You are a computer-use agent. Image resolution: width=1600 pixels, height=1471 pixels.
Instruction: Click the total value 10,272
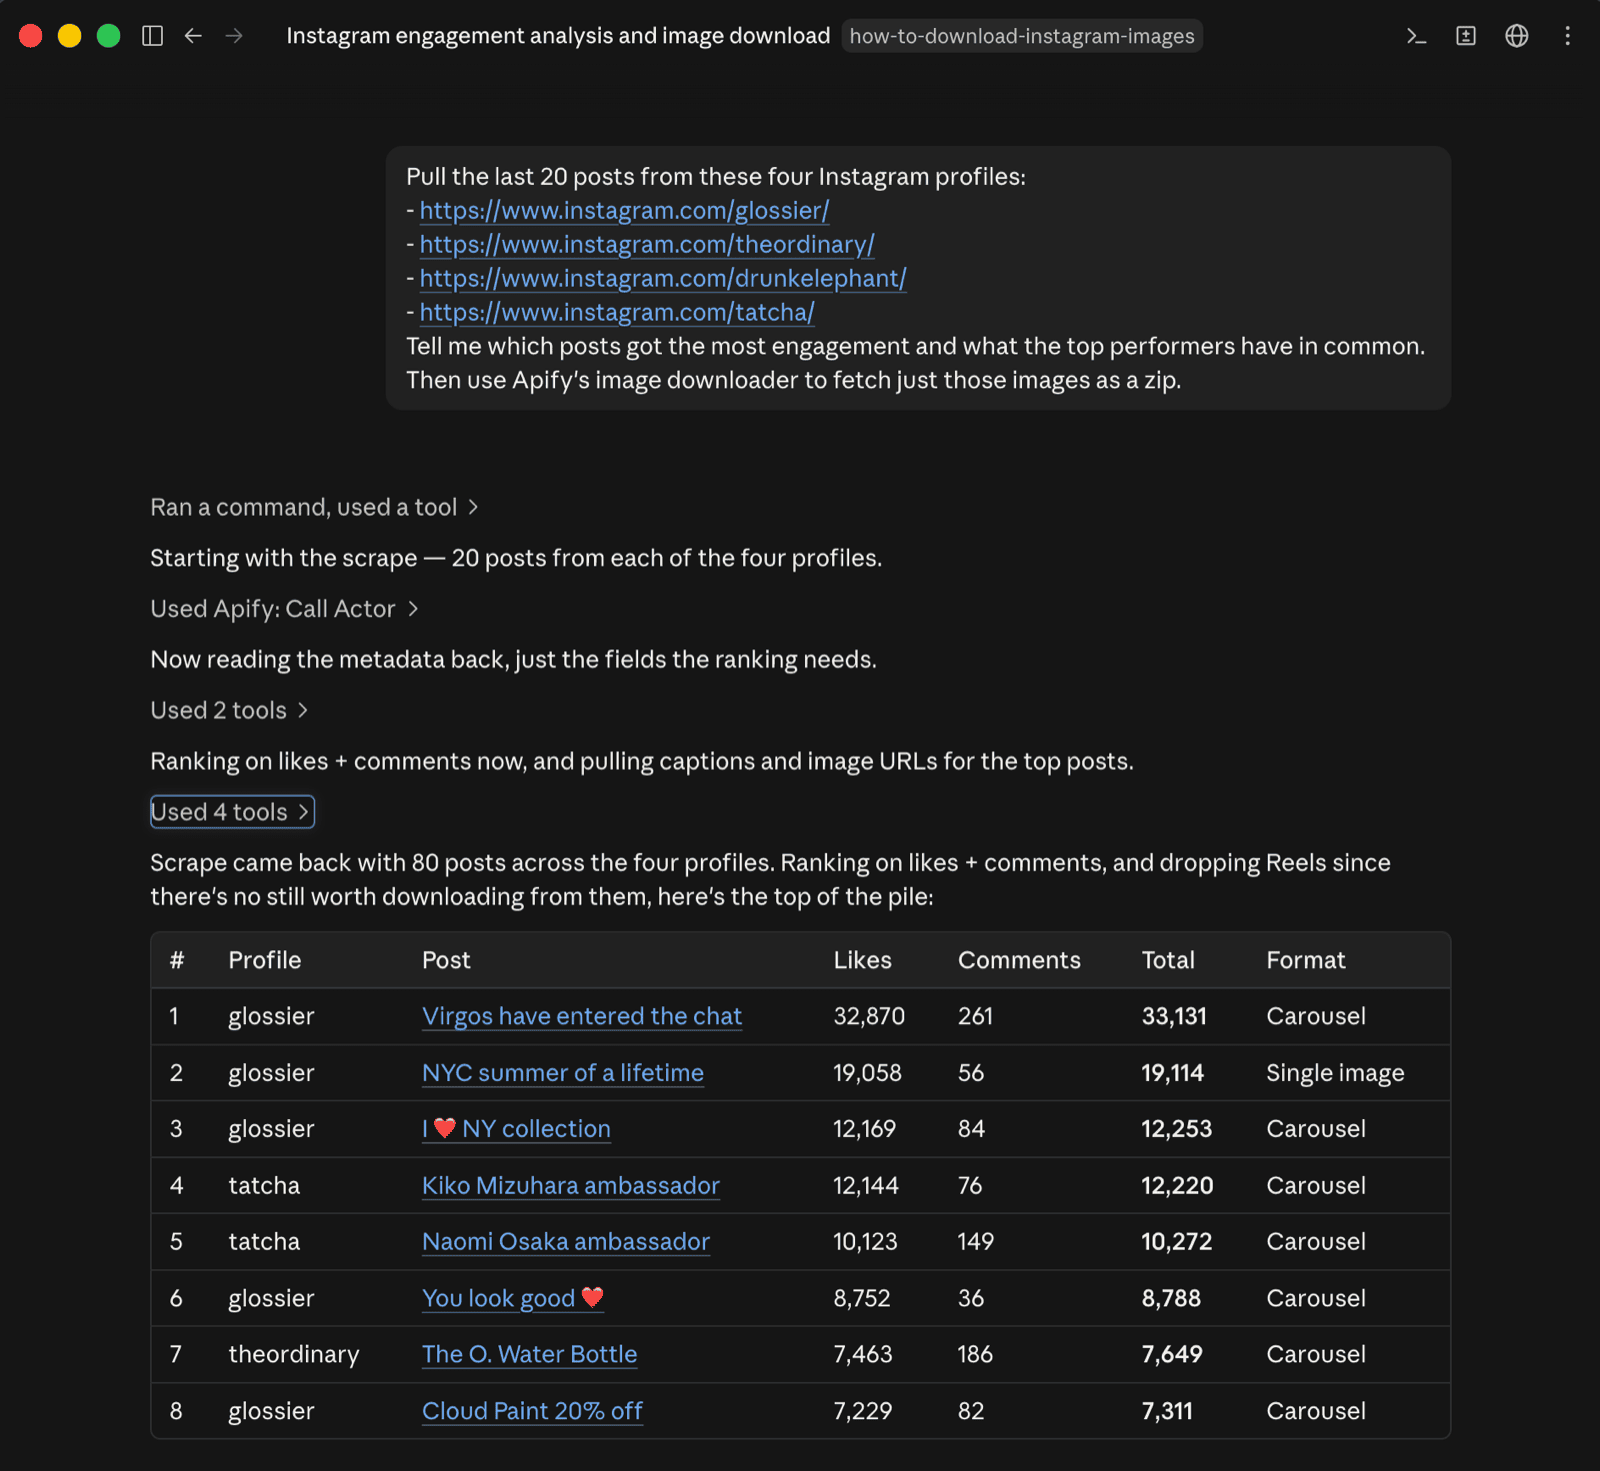[x=1177, y=1242]
